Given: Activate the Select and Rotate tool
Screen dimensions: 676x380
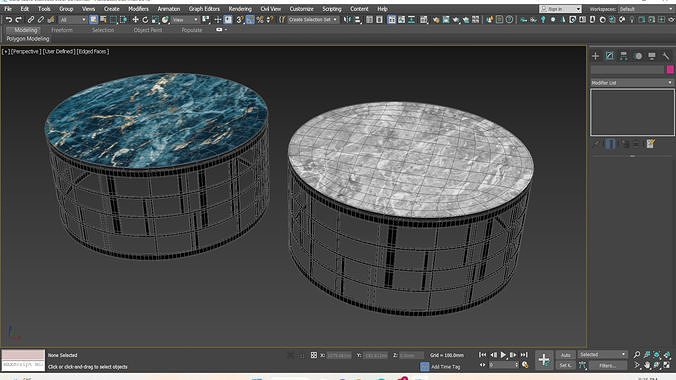Looking at the screenshot, I should tap(145, 20).
